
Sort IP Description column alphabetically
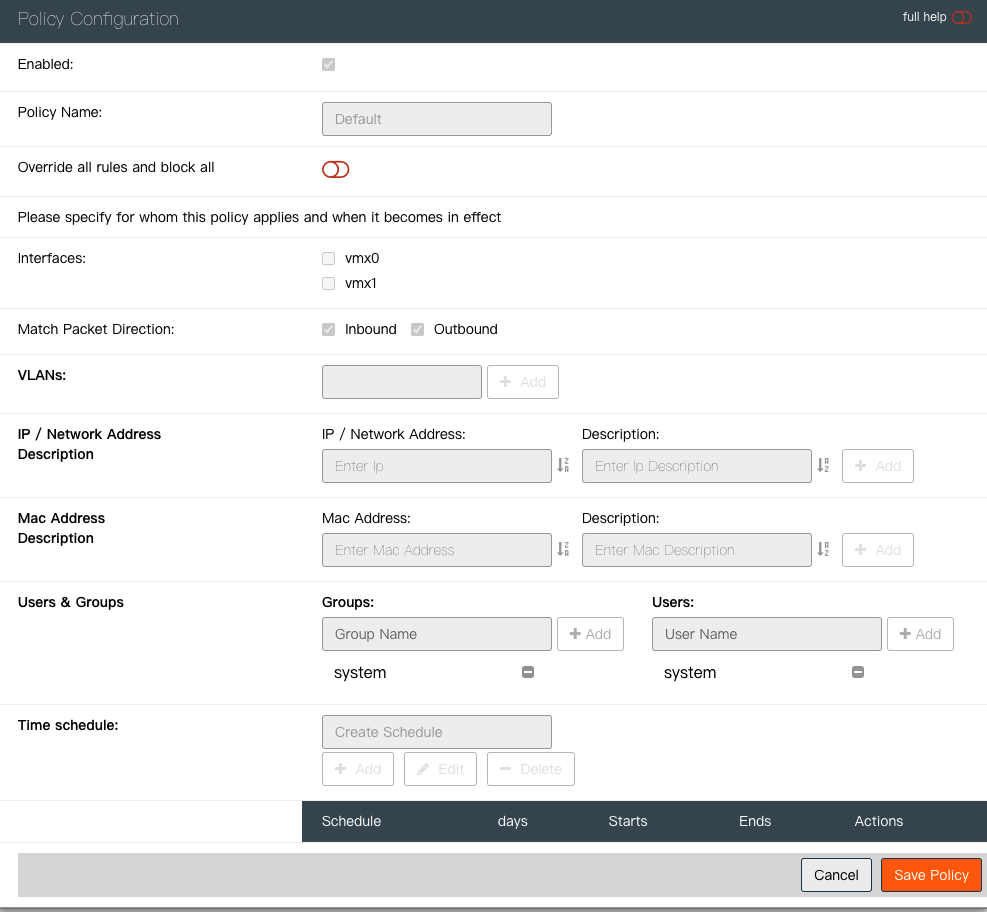coord(823,466)
